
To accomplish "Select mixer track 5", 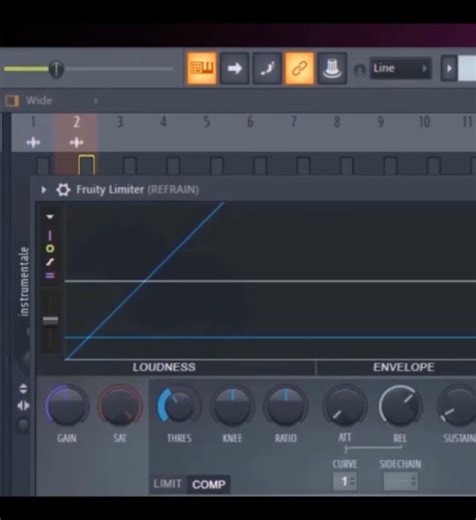I will point(206,122).
